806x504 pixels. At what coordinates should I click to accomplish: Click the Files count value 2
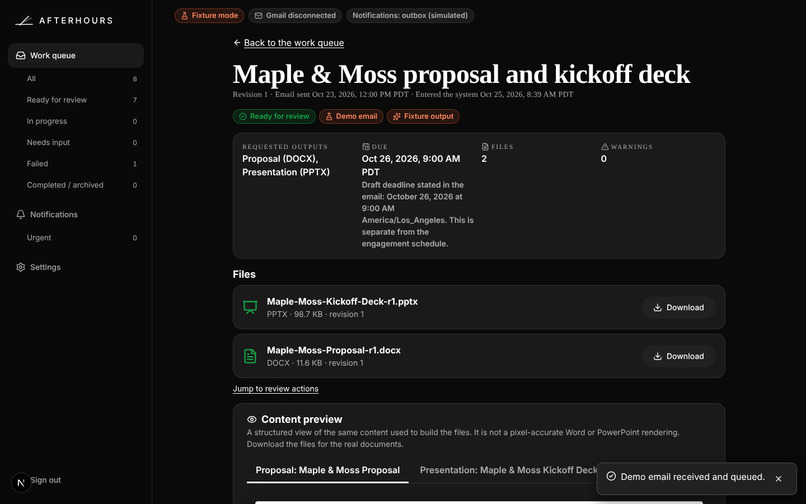pos(484,159)
